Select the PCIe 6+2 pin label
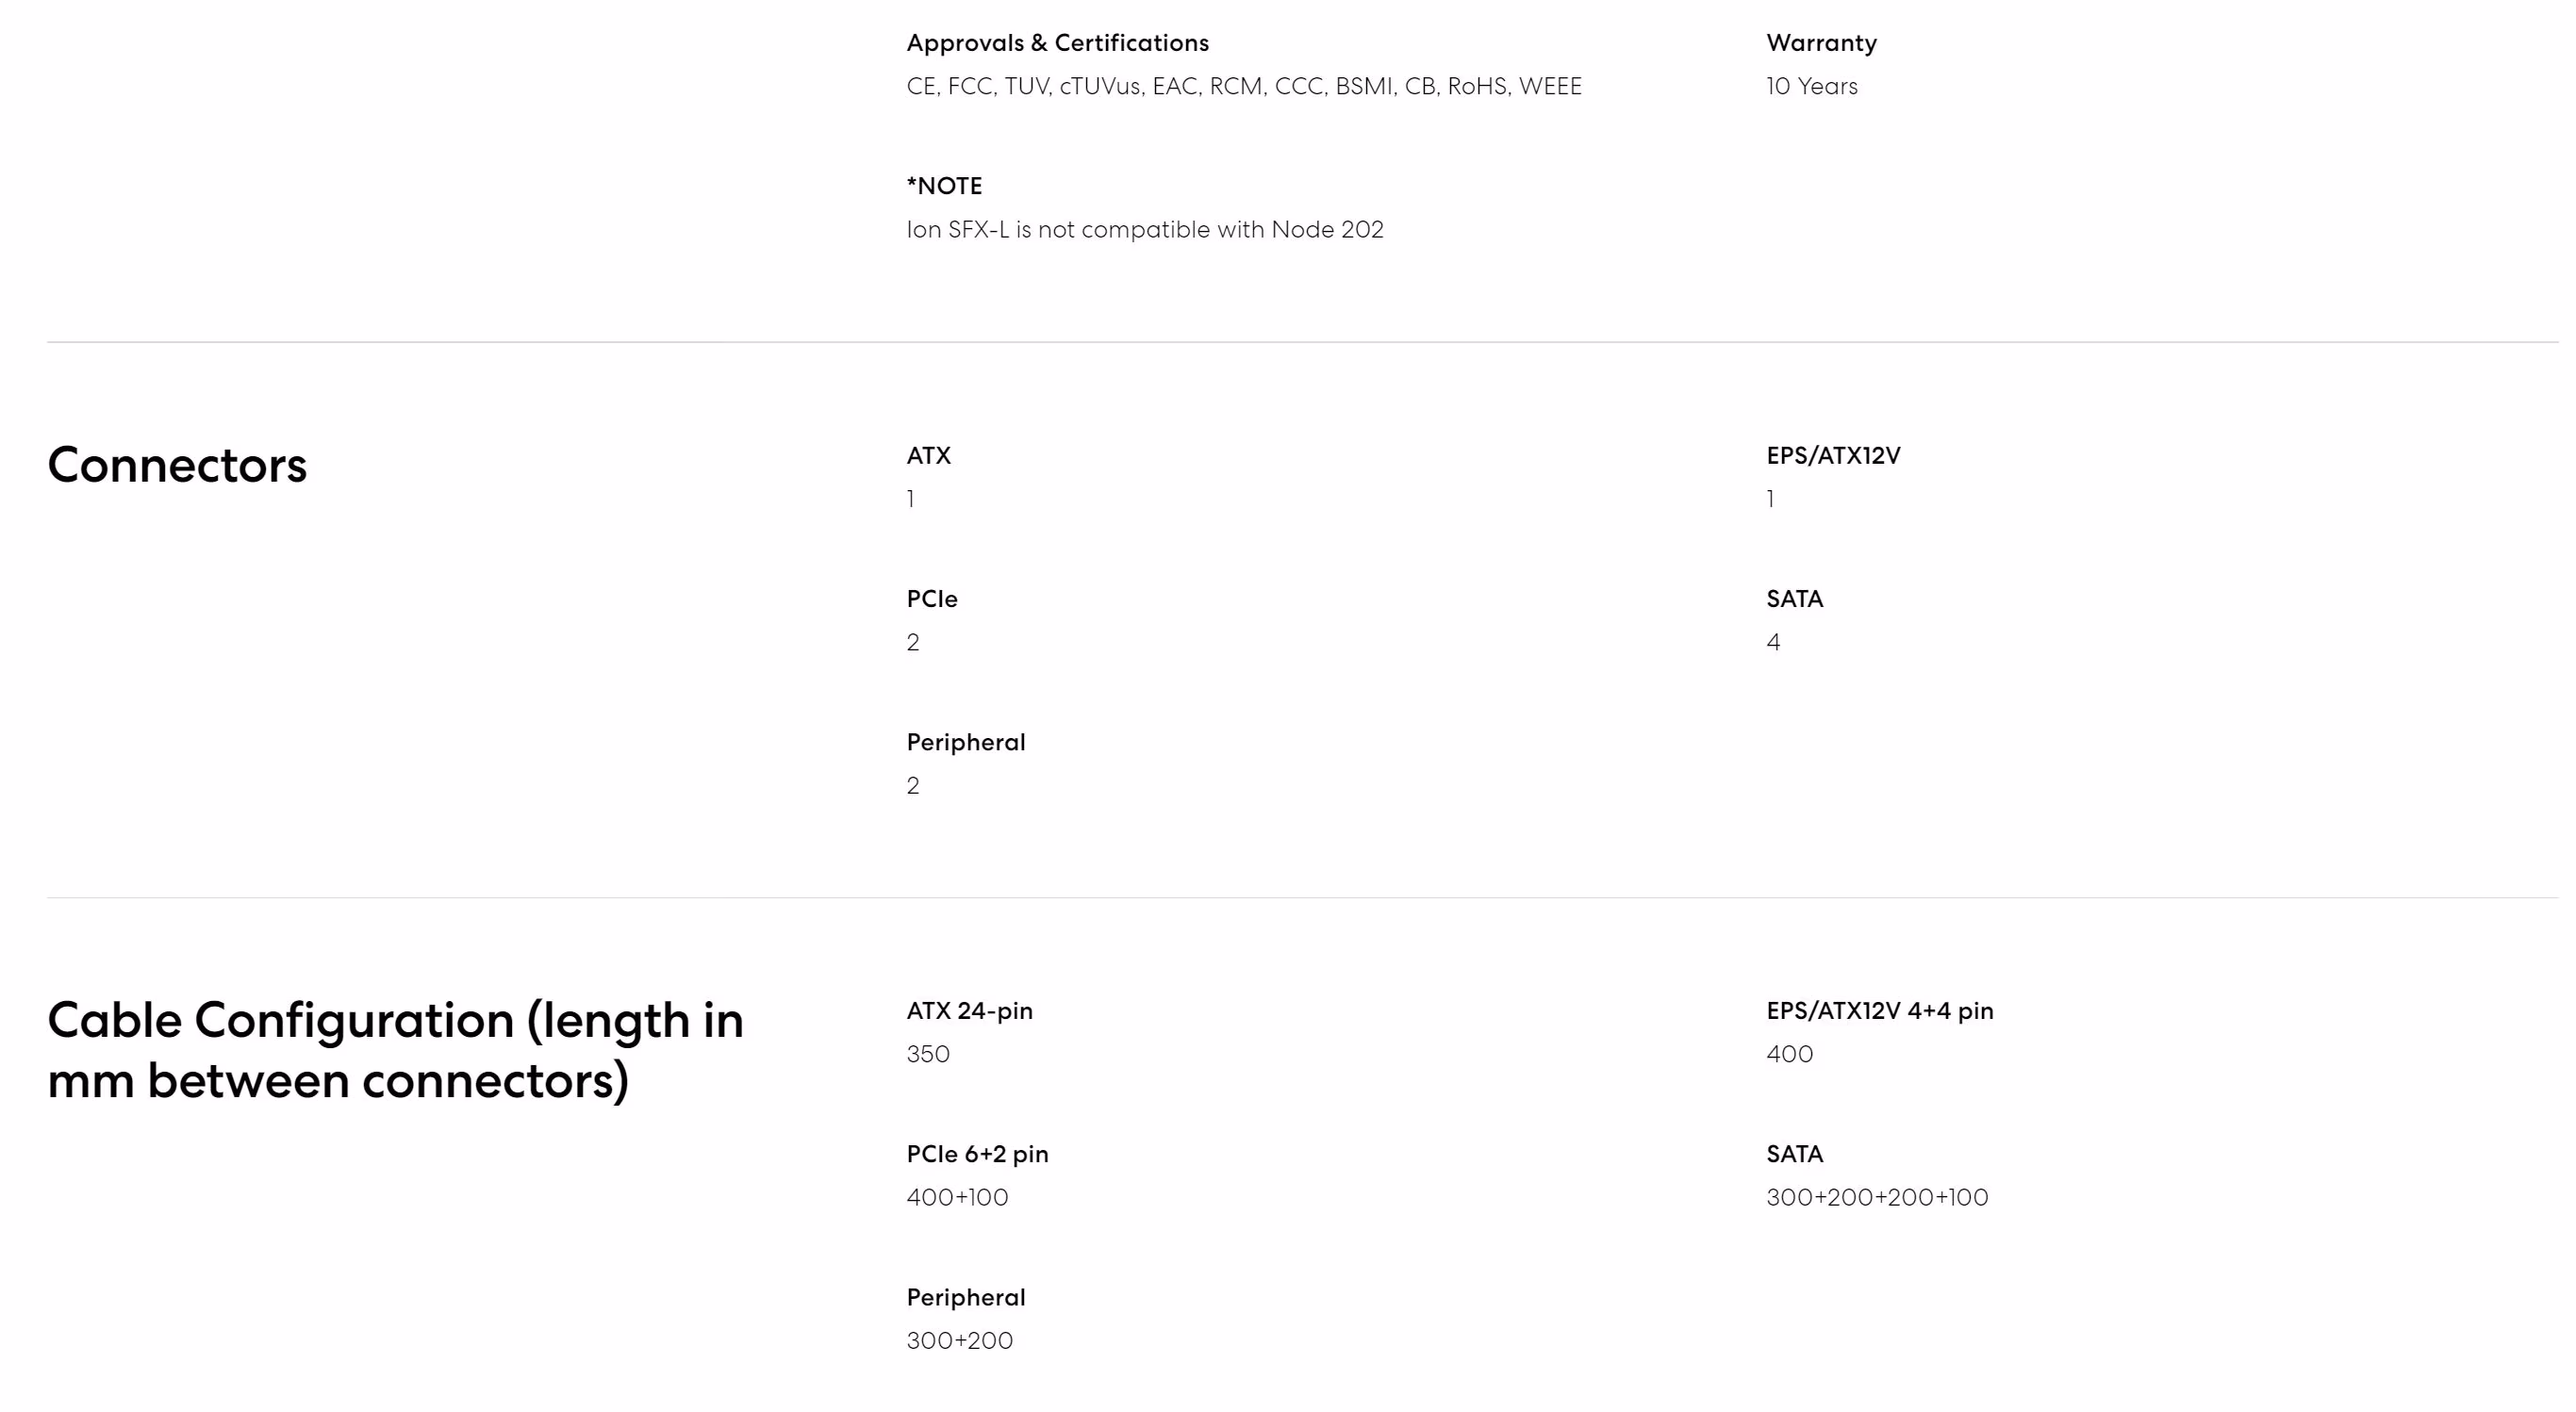The width and height of the screenshot is (2576, 1412). click(977, 1154)
